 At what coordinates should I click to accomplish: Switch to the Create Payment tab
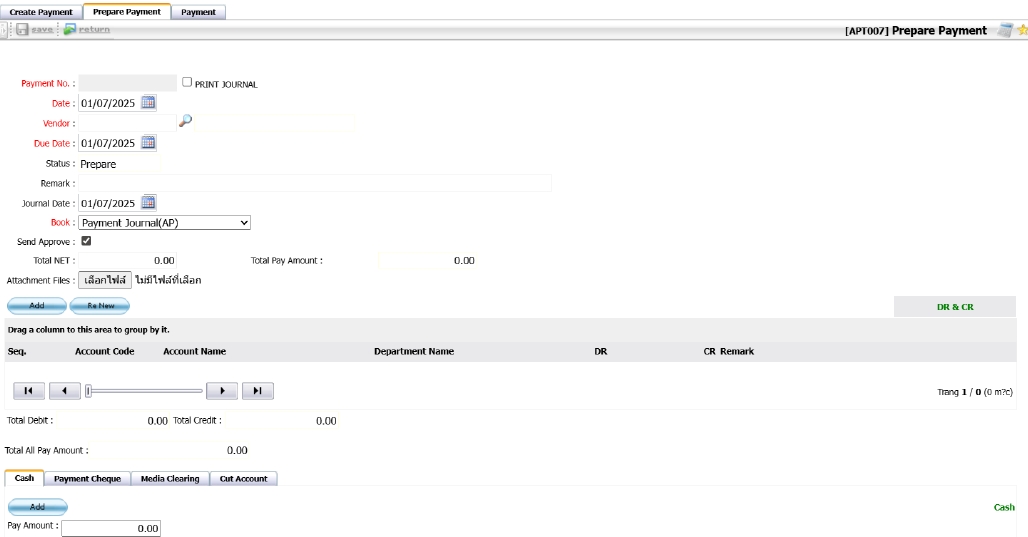pos(41,12)
